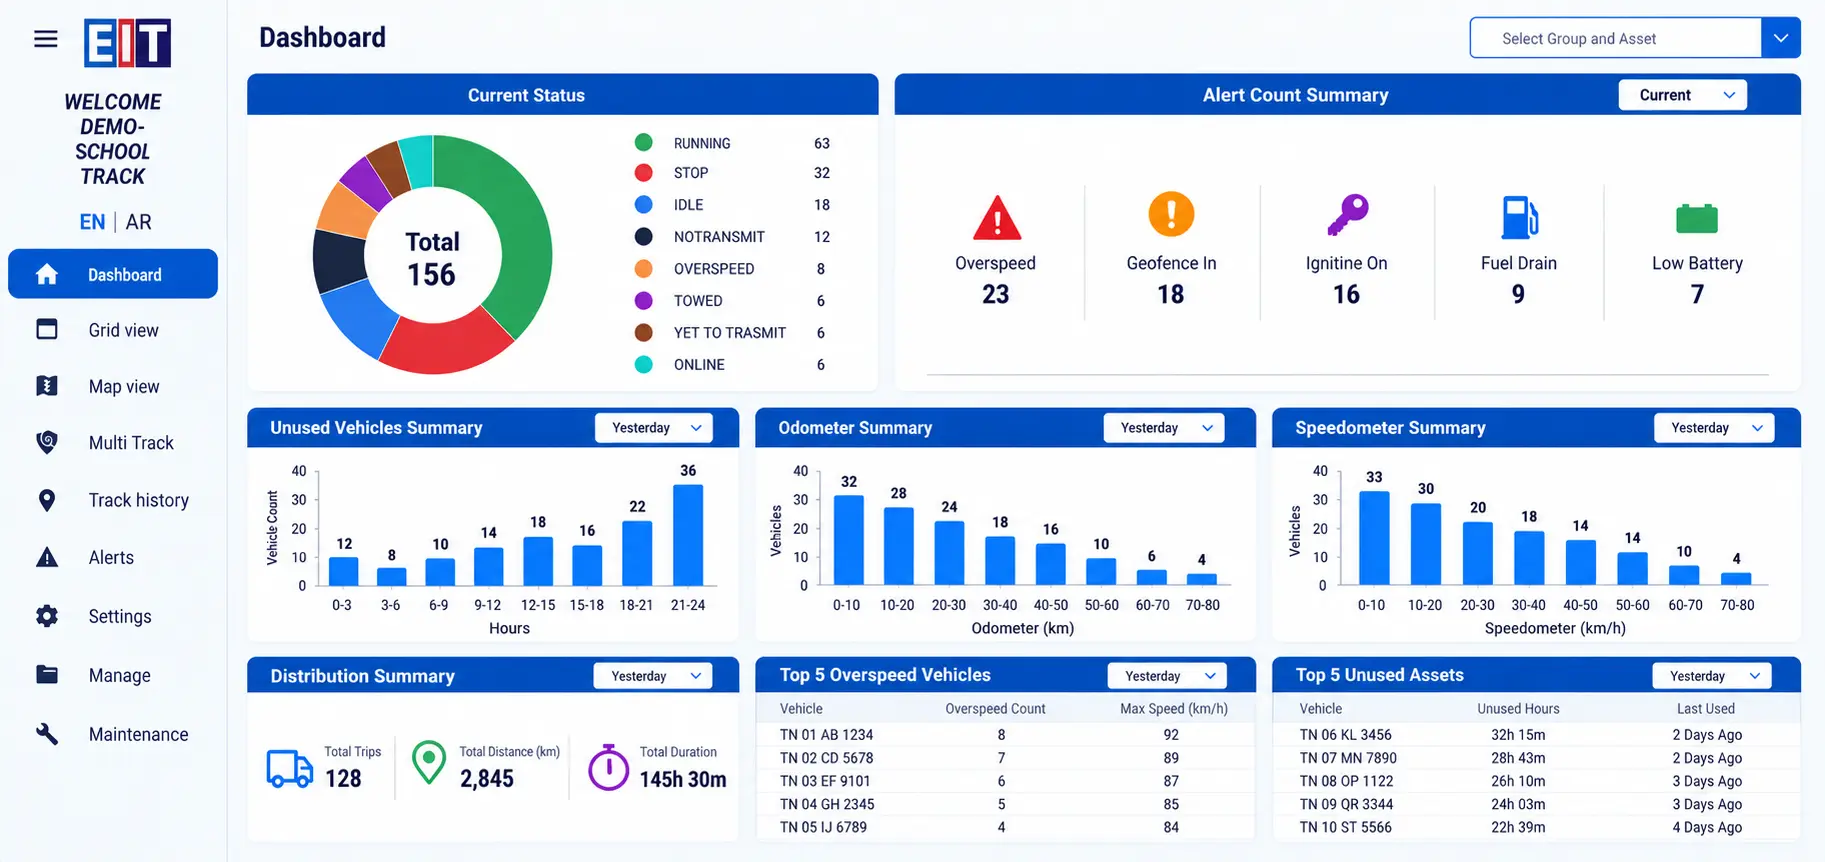The image size is (1825, 862).
Task: Open the Alert Count Summary Current dropdown
Action: (1683, 95)
